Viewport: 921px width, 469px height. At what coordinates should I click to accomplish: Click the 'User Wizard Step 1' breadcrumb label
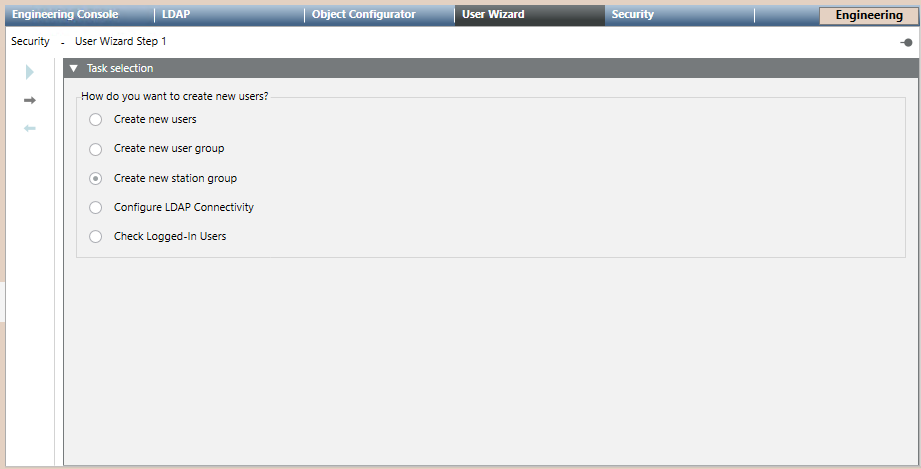click(121, 42)
